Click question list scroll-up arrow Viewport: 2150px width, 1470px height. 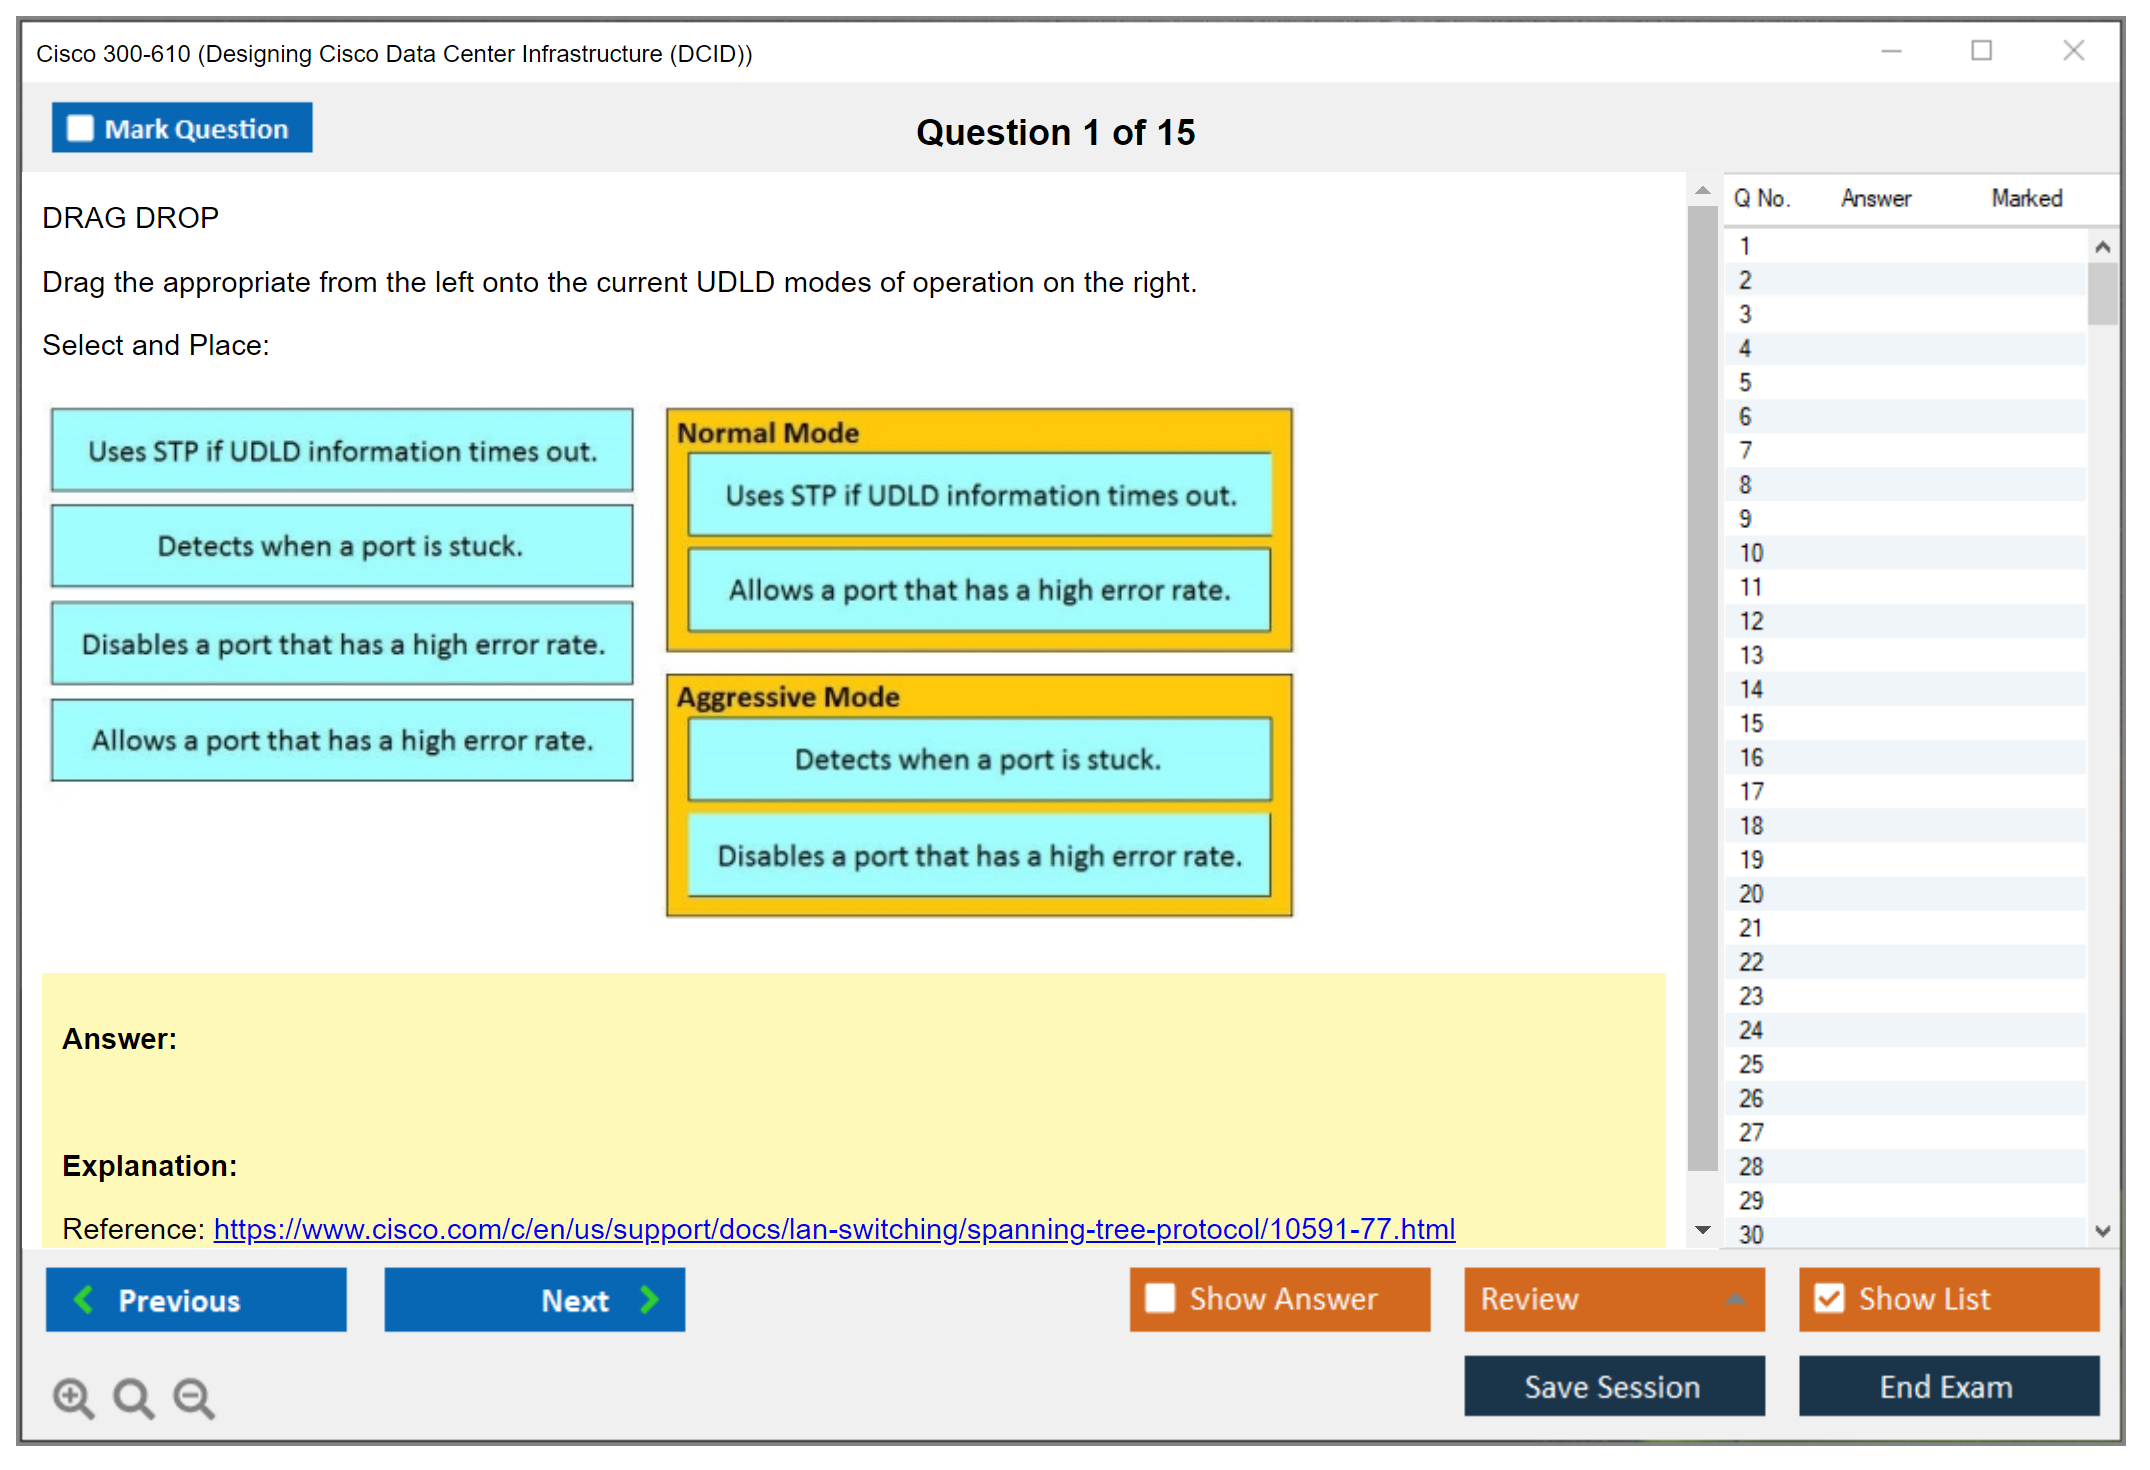[x=2102, y=246]
